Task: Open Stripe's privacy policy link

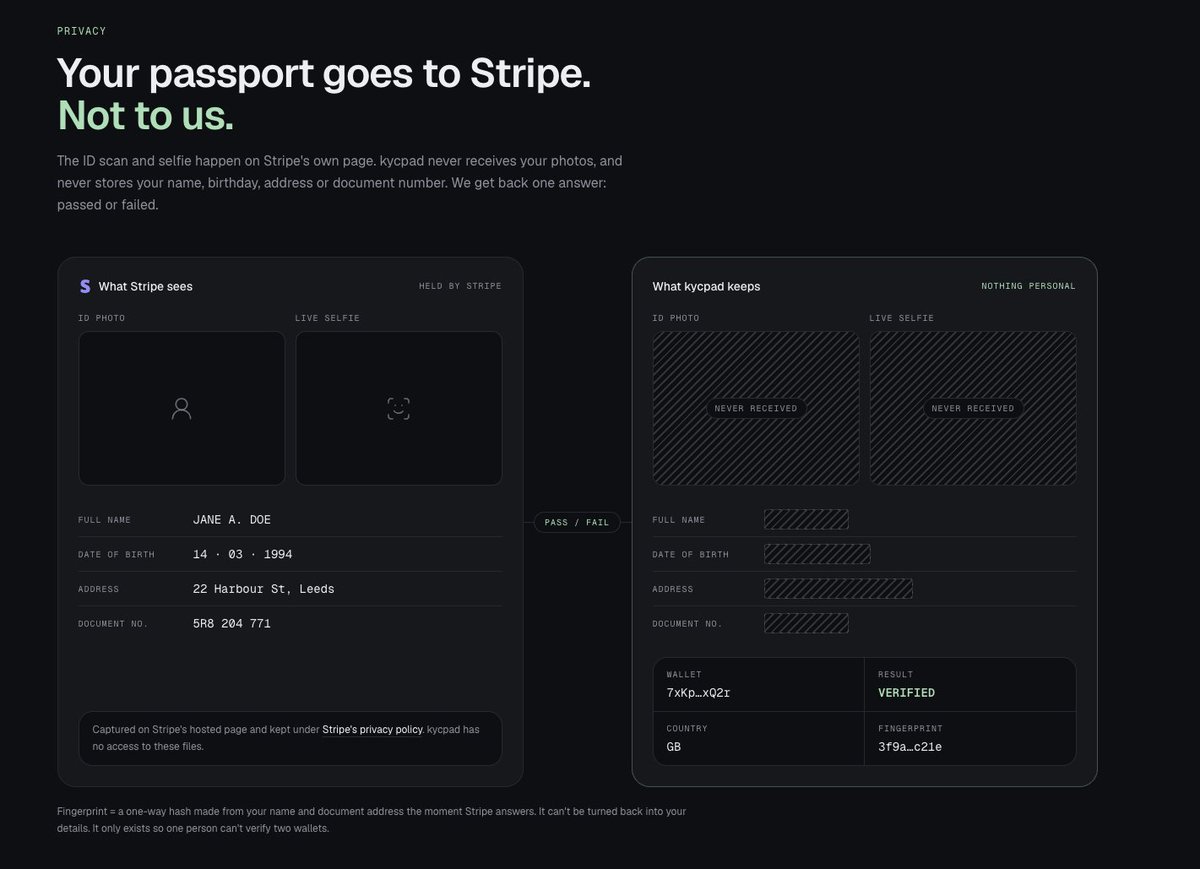Action: coord(372,729)
